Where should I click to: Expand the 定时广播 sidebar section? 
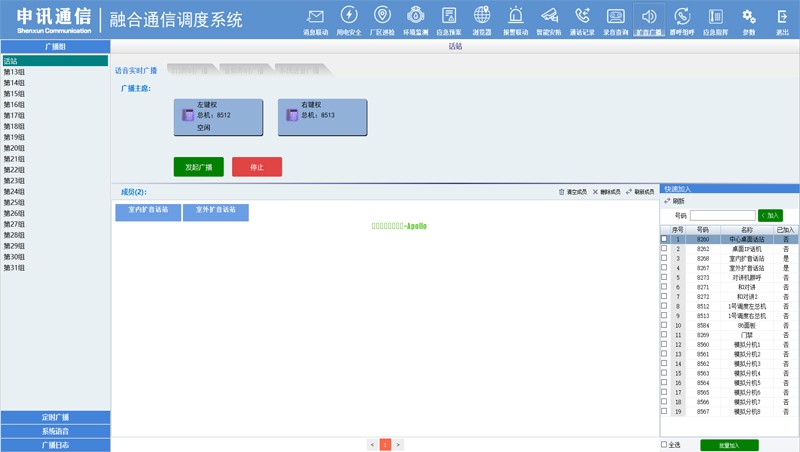[x=55, y=417]
